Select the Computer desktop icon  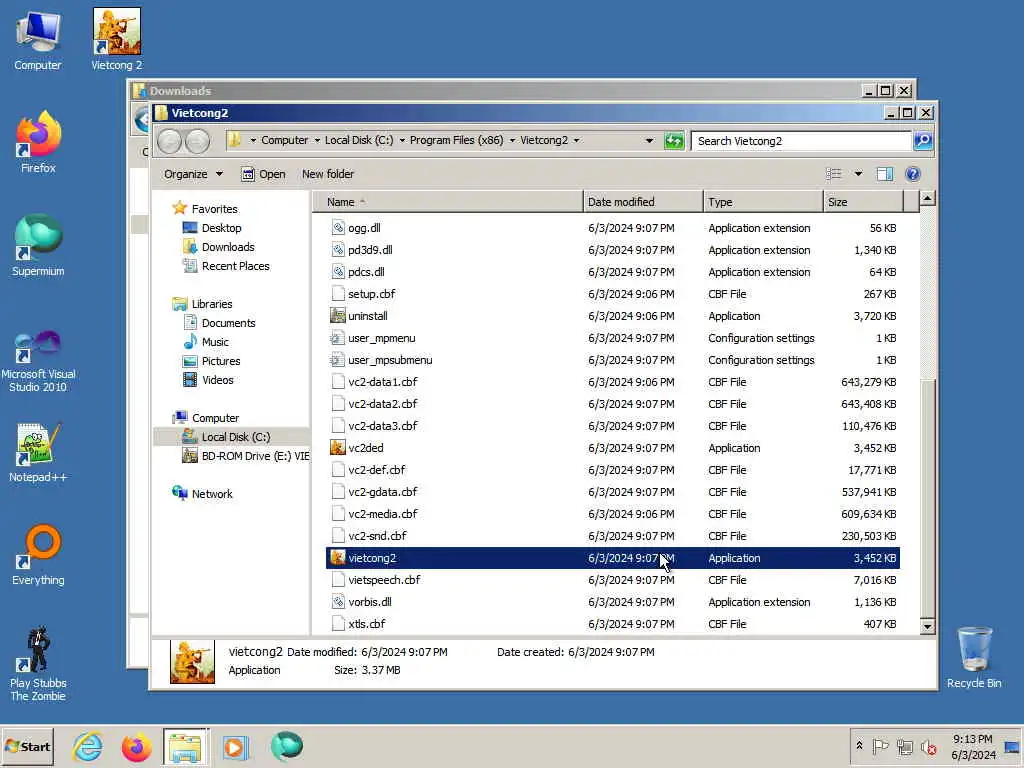click(x=38, y=39)
